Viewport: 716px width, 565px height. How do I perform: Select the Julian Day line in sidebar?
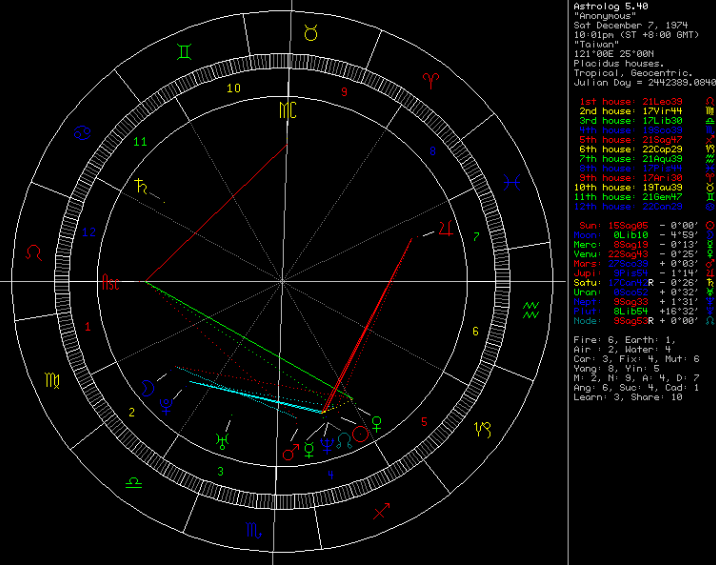[644, 81]
